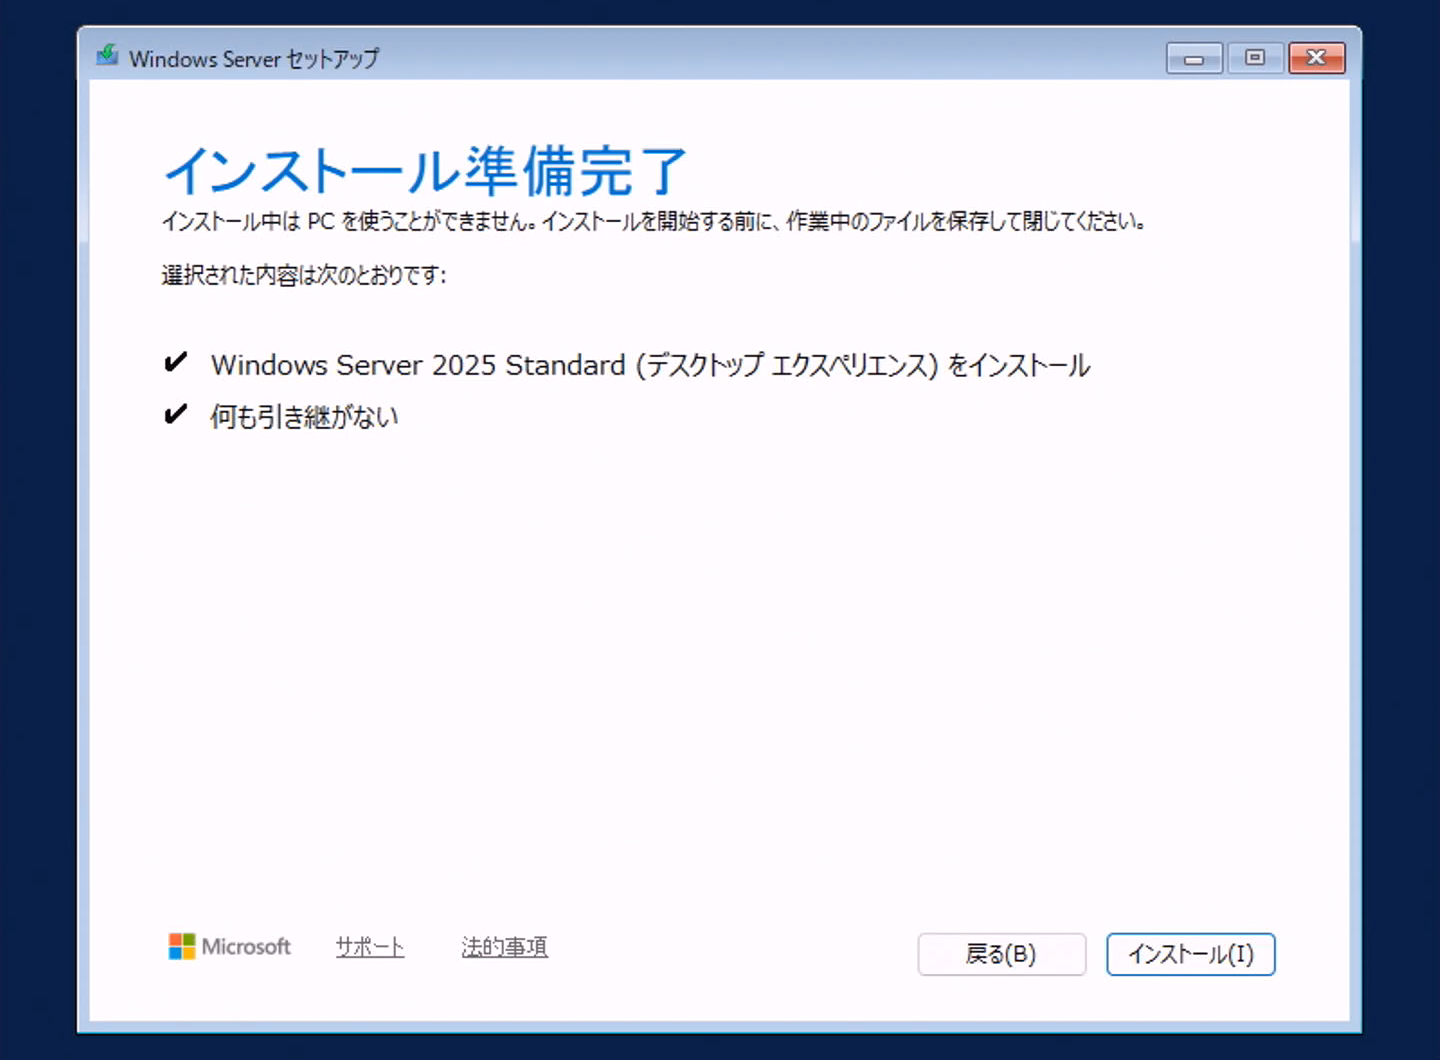1440x1060 pixels.
Task: Click the warning text about saving files
Action: click(653, 221)
